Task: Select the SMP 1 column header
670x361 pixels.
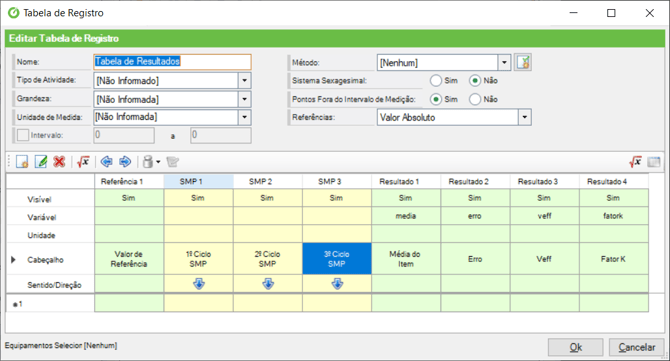Action: coord(199,182)
